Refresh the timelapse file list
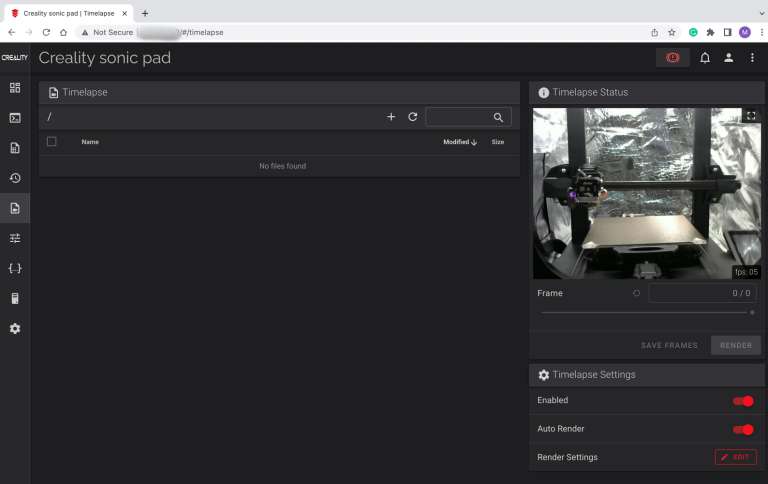Image resolution: width=768 pixels, height=484 pixels. 413,117
